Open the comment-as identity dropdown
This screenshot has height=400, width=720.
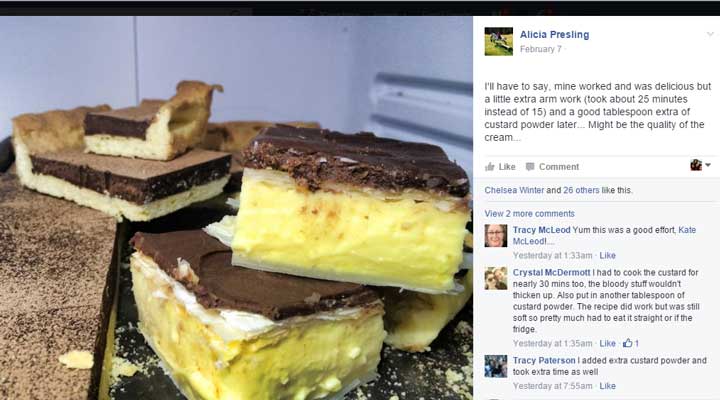[700, 165]
